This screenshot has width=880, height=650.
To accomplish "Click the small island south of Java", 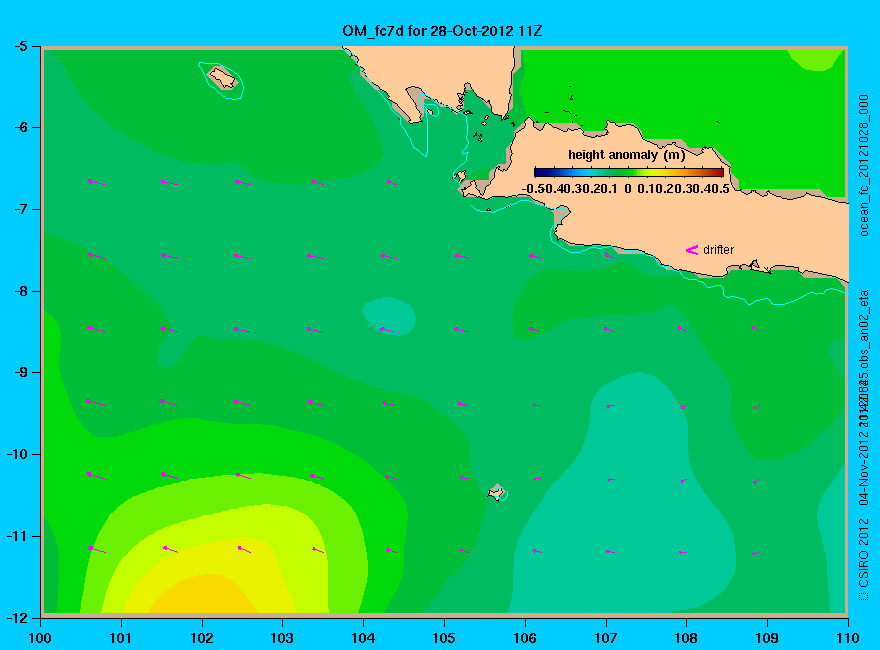I will pos(496,492).
